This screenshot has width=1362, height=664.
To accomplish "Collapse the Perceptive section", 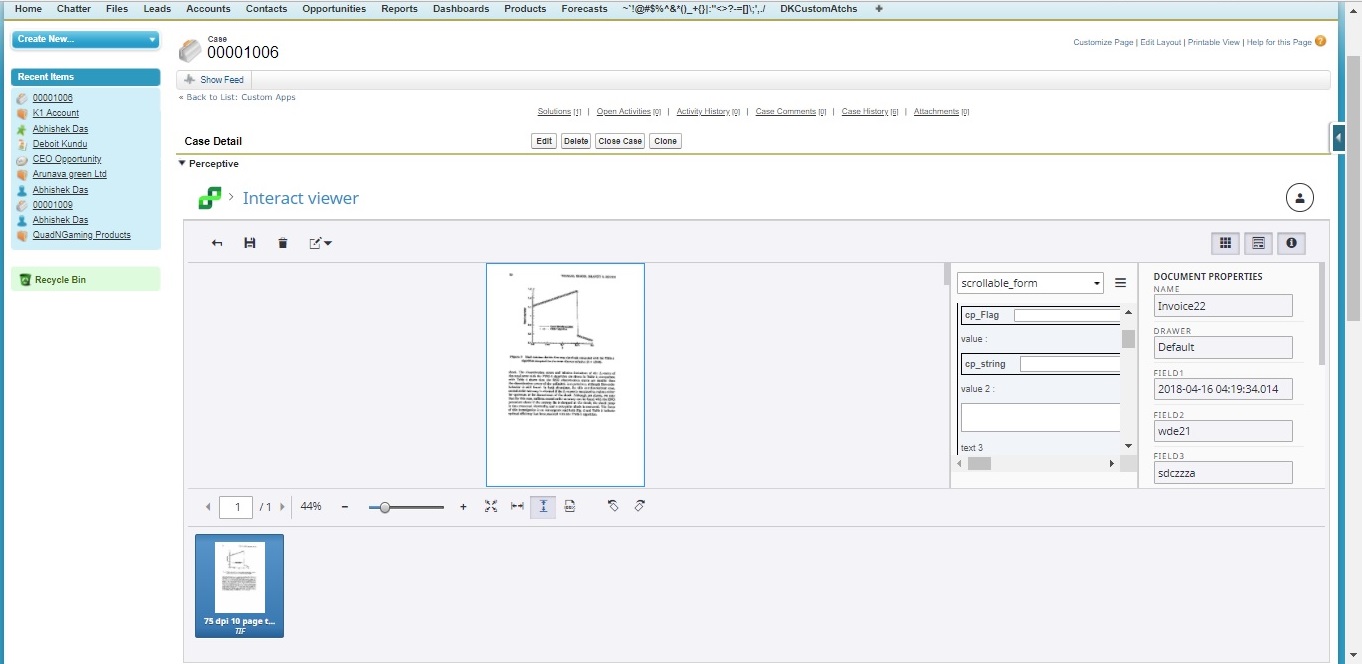I will point(182,164).
